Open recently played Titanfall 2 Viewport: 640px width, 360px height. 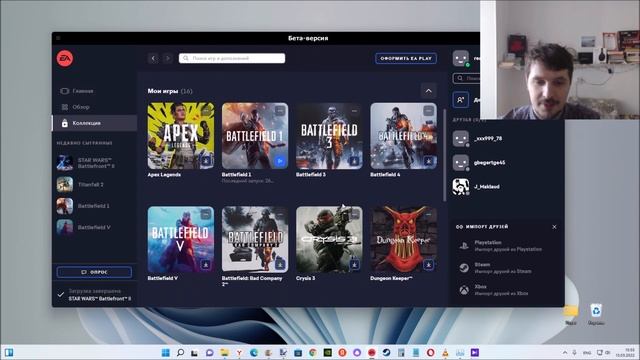[94, 184]
